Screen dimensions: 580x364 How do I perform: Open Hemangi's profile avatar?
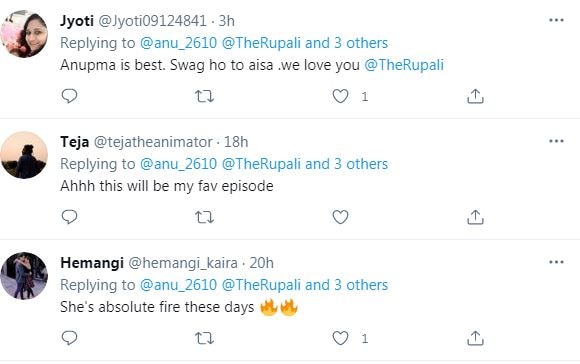point(24,276)
